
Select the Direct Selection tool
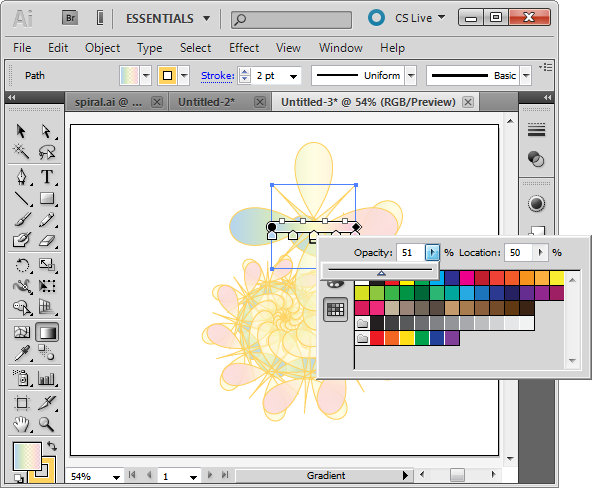pos(46,131)
